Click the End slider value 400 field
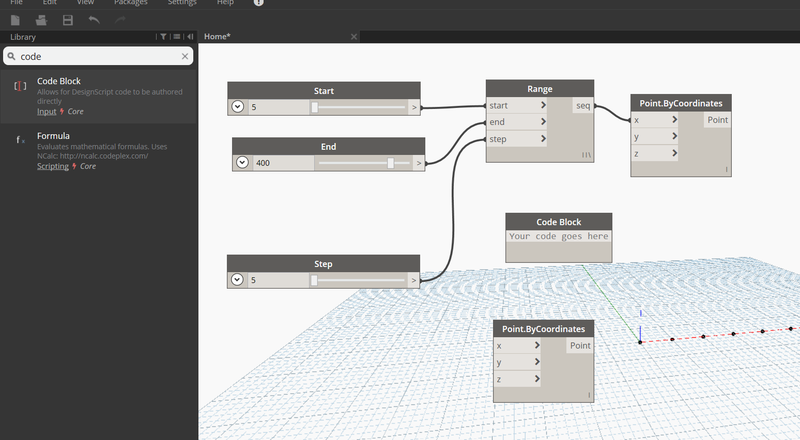 point(283,163)
